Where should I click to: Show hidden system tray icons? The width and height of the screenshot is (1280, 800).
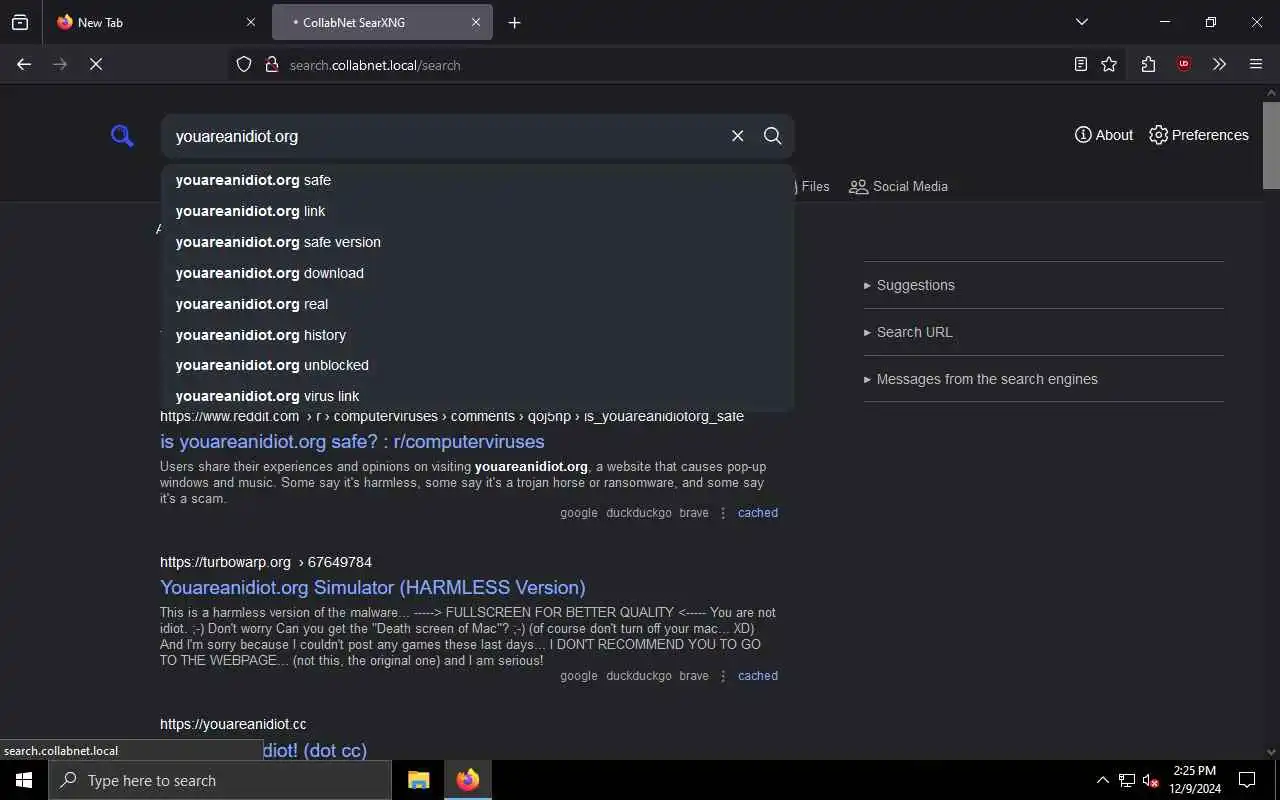tap(1102, 780)
